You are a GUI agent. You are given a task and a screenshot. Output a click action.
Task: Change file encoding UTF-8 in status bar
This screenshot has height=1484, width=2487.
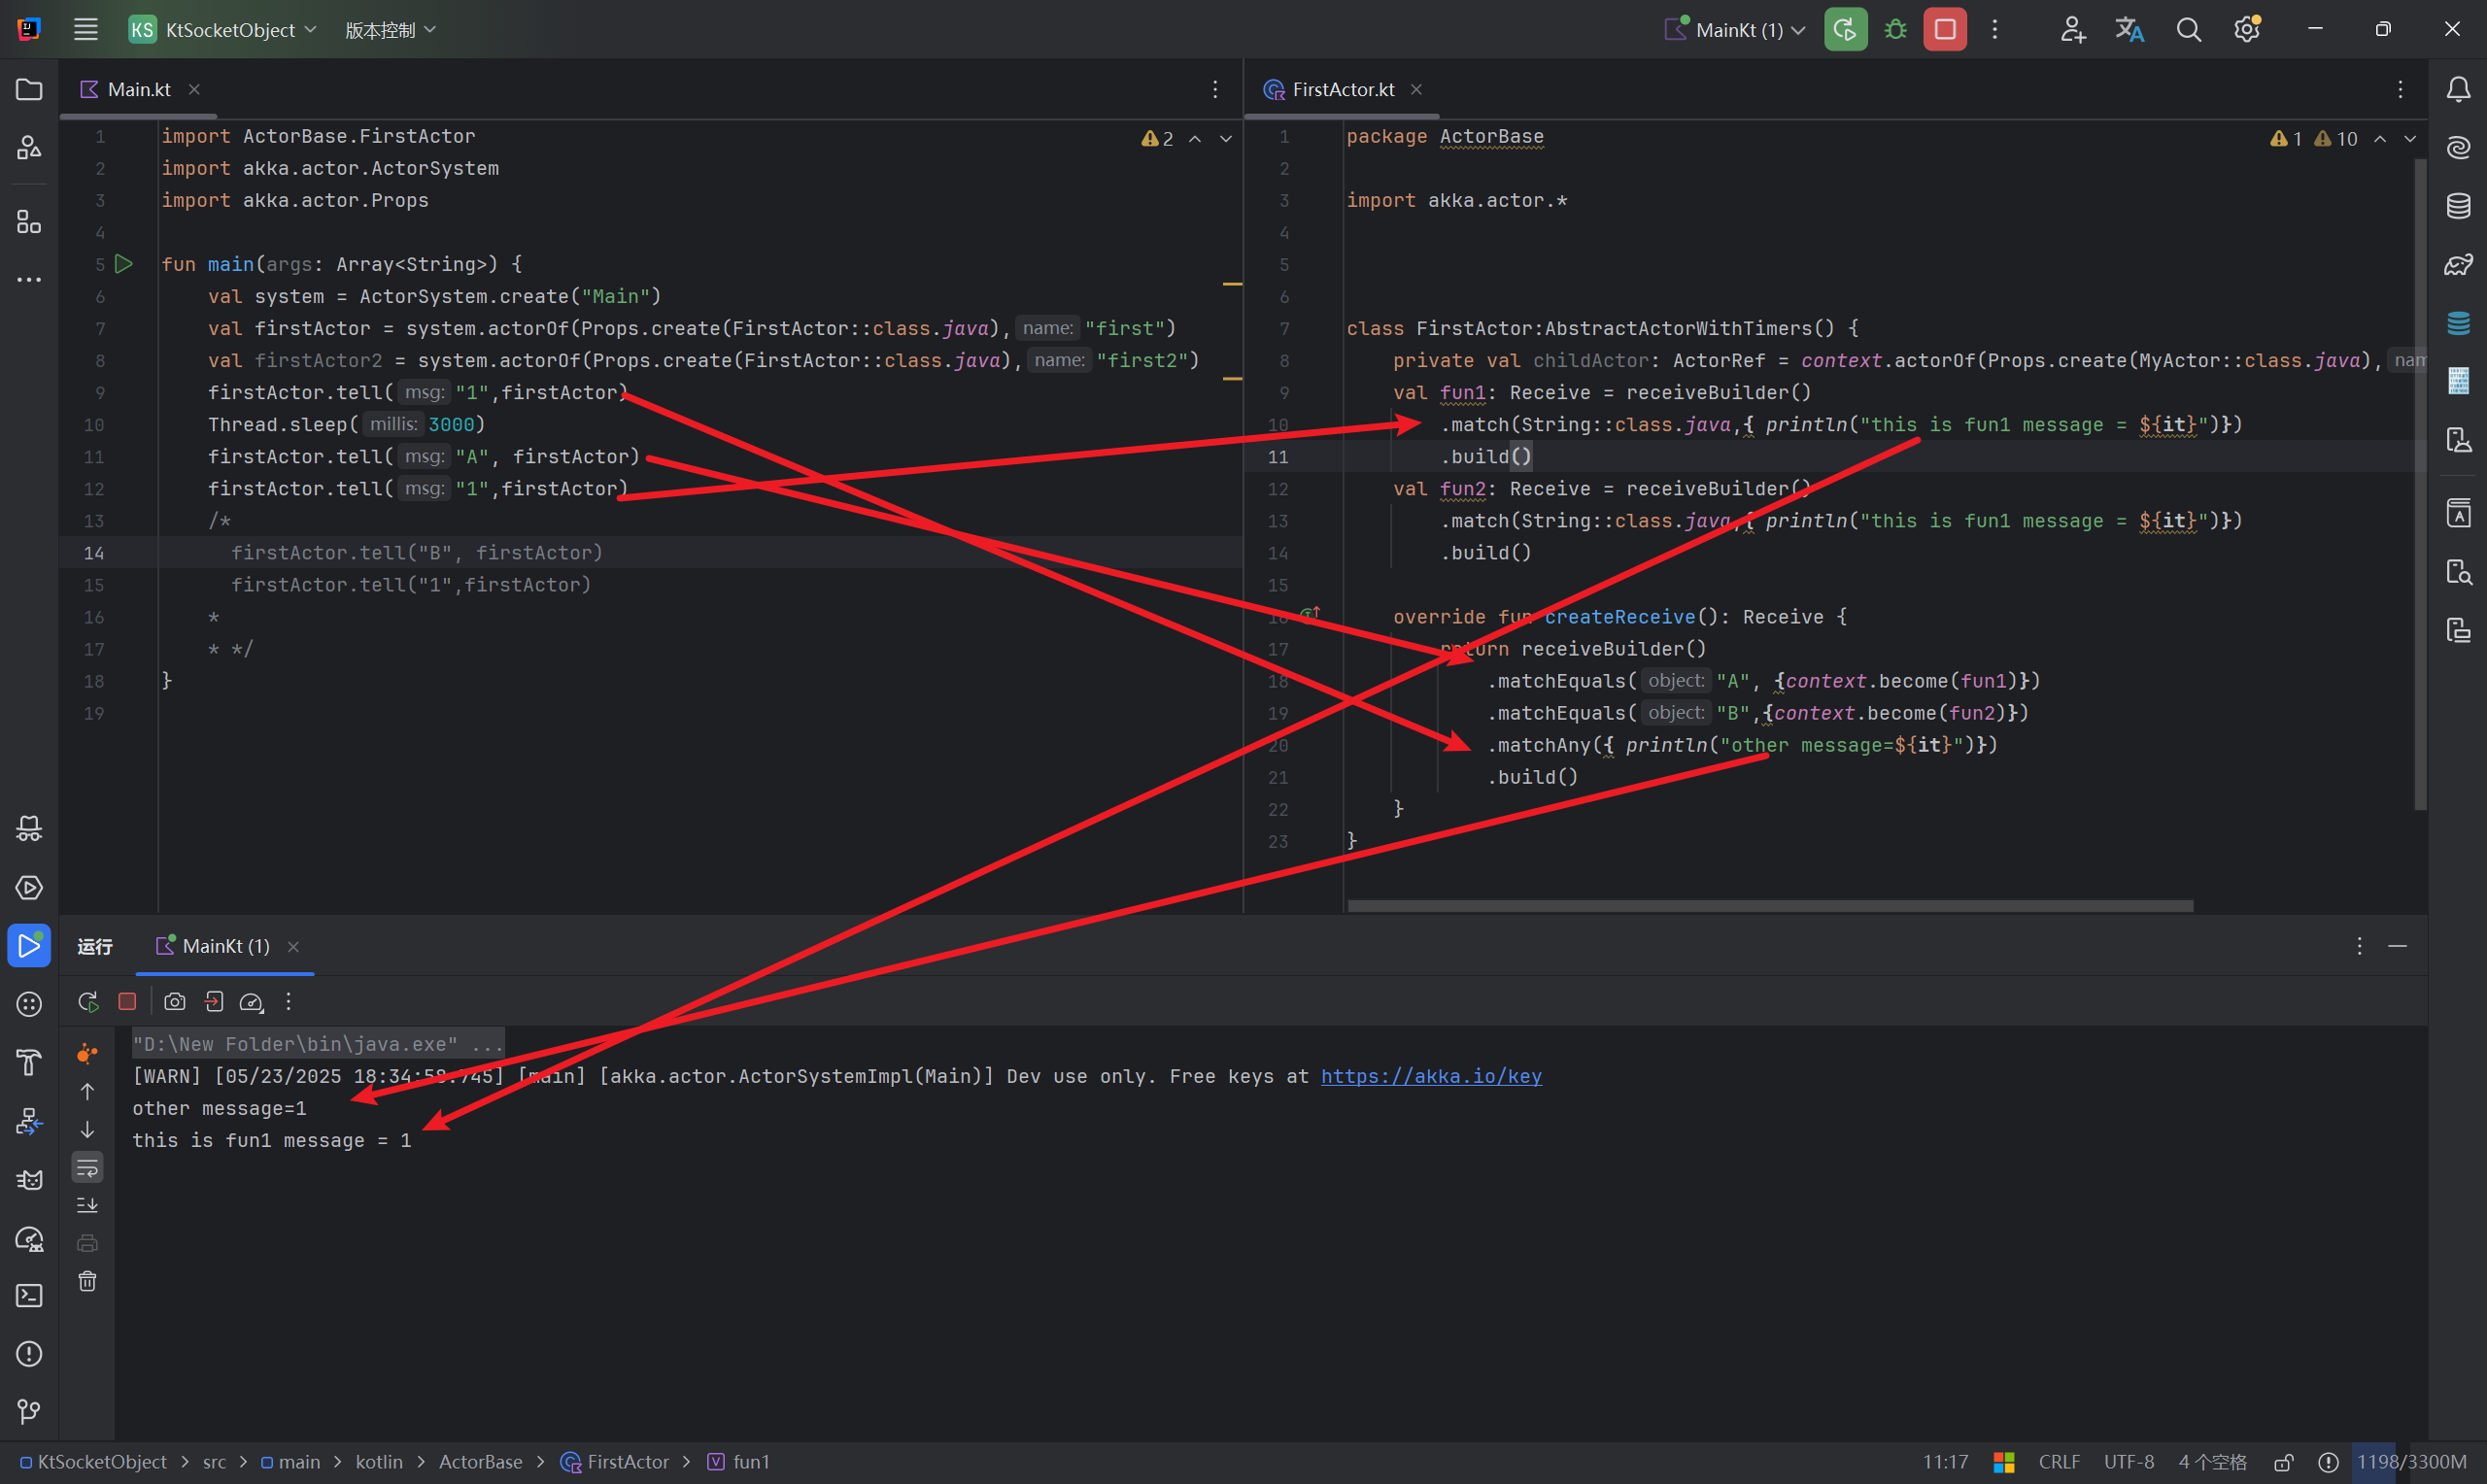coord(2129,1462)
